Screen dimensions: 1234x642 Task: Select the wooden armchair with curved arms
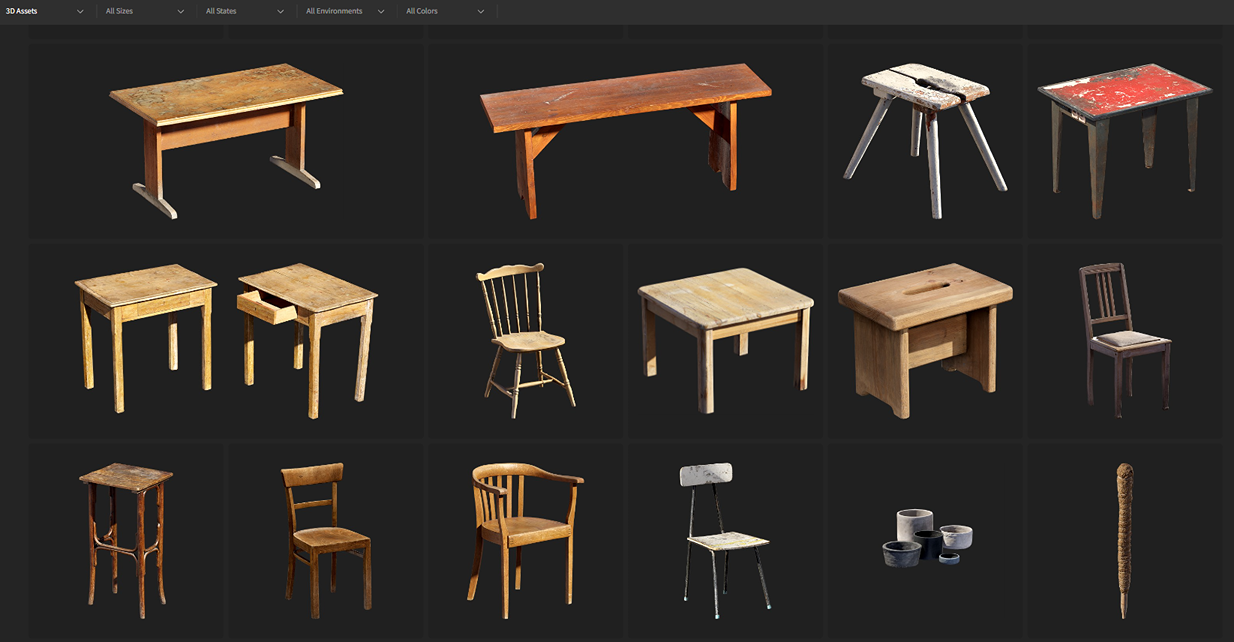pyautogui.click(x=525, y=540)
